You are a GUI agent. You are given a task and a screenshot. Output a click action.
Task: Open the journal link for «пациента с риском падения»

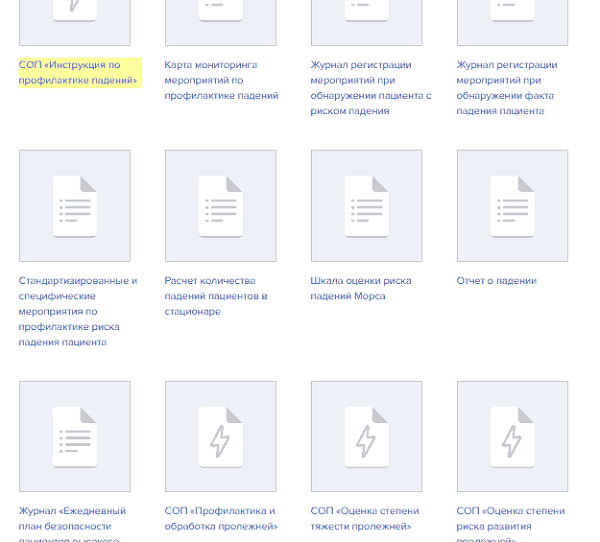[370, 88]
